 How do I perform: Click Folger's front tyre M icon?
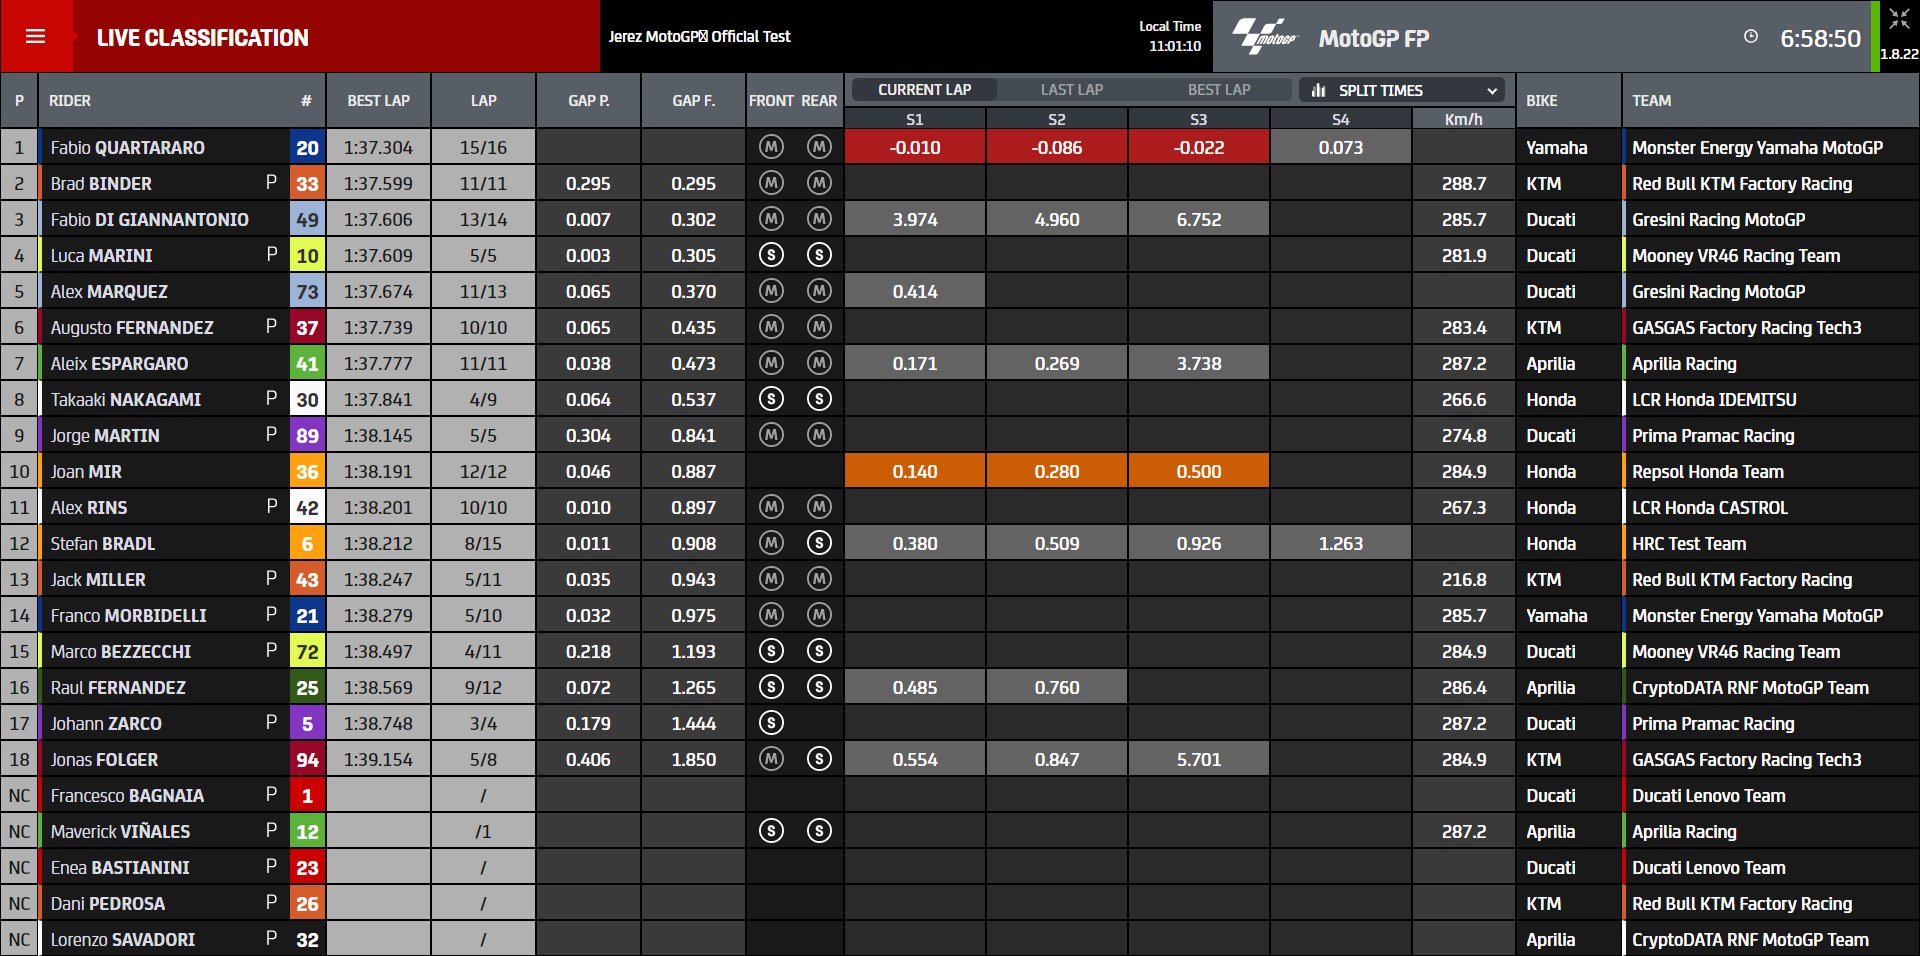pyautogui.click(x=771, y=759)
